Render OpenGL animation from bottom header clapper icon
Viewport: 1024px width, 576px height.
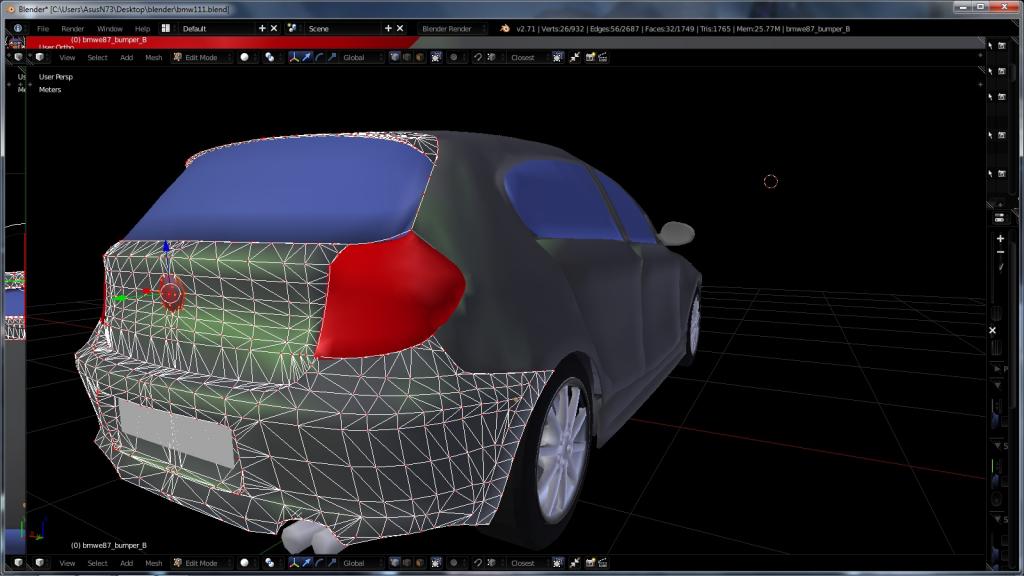coord(603,563)
